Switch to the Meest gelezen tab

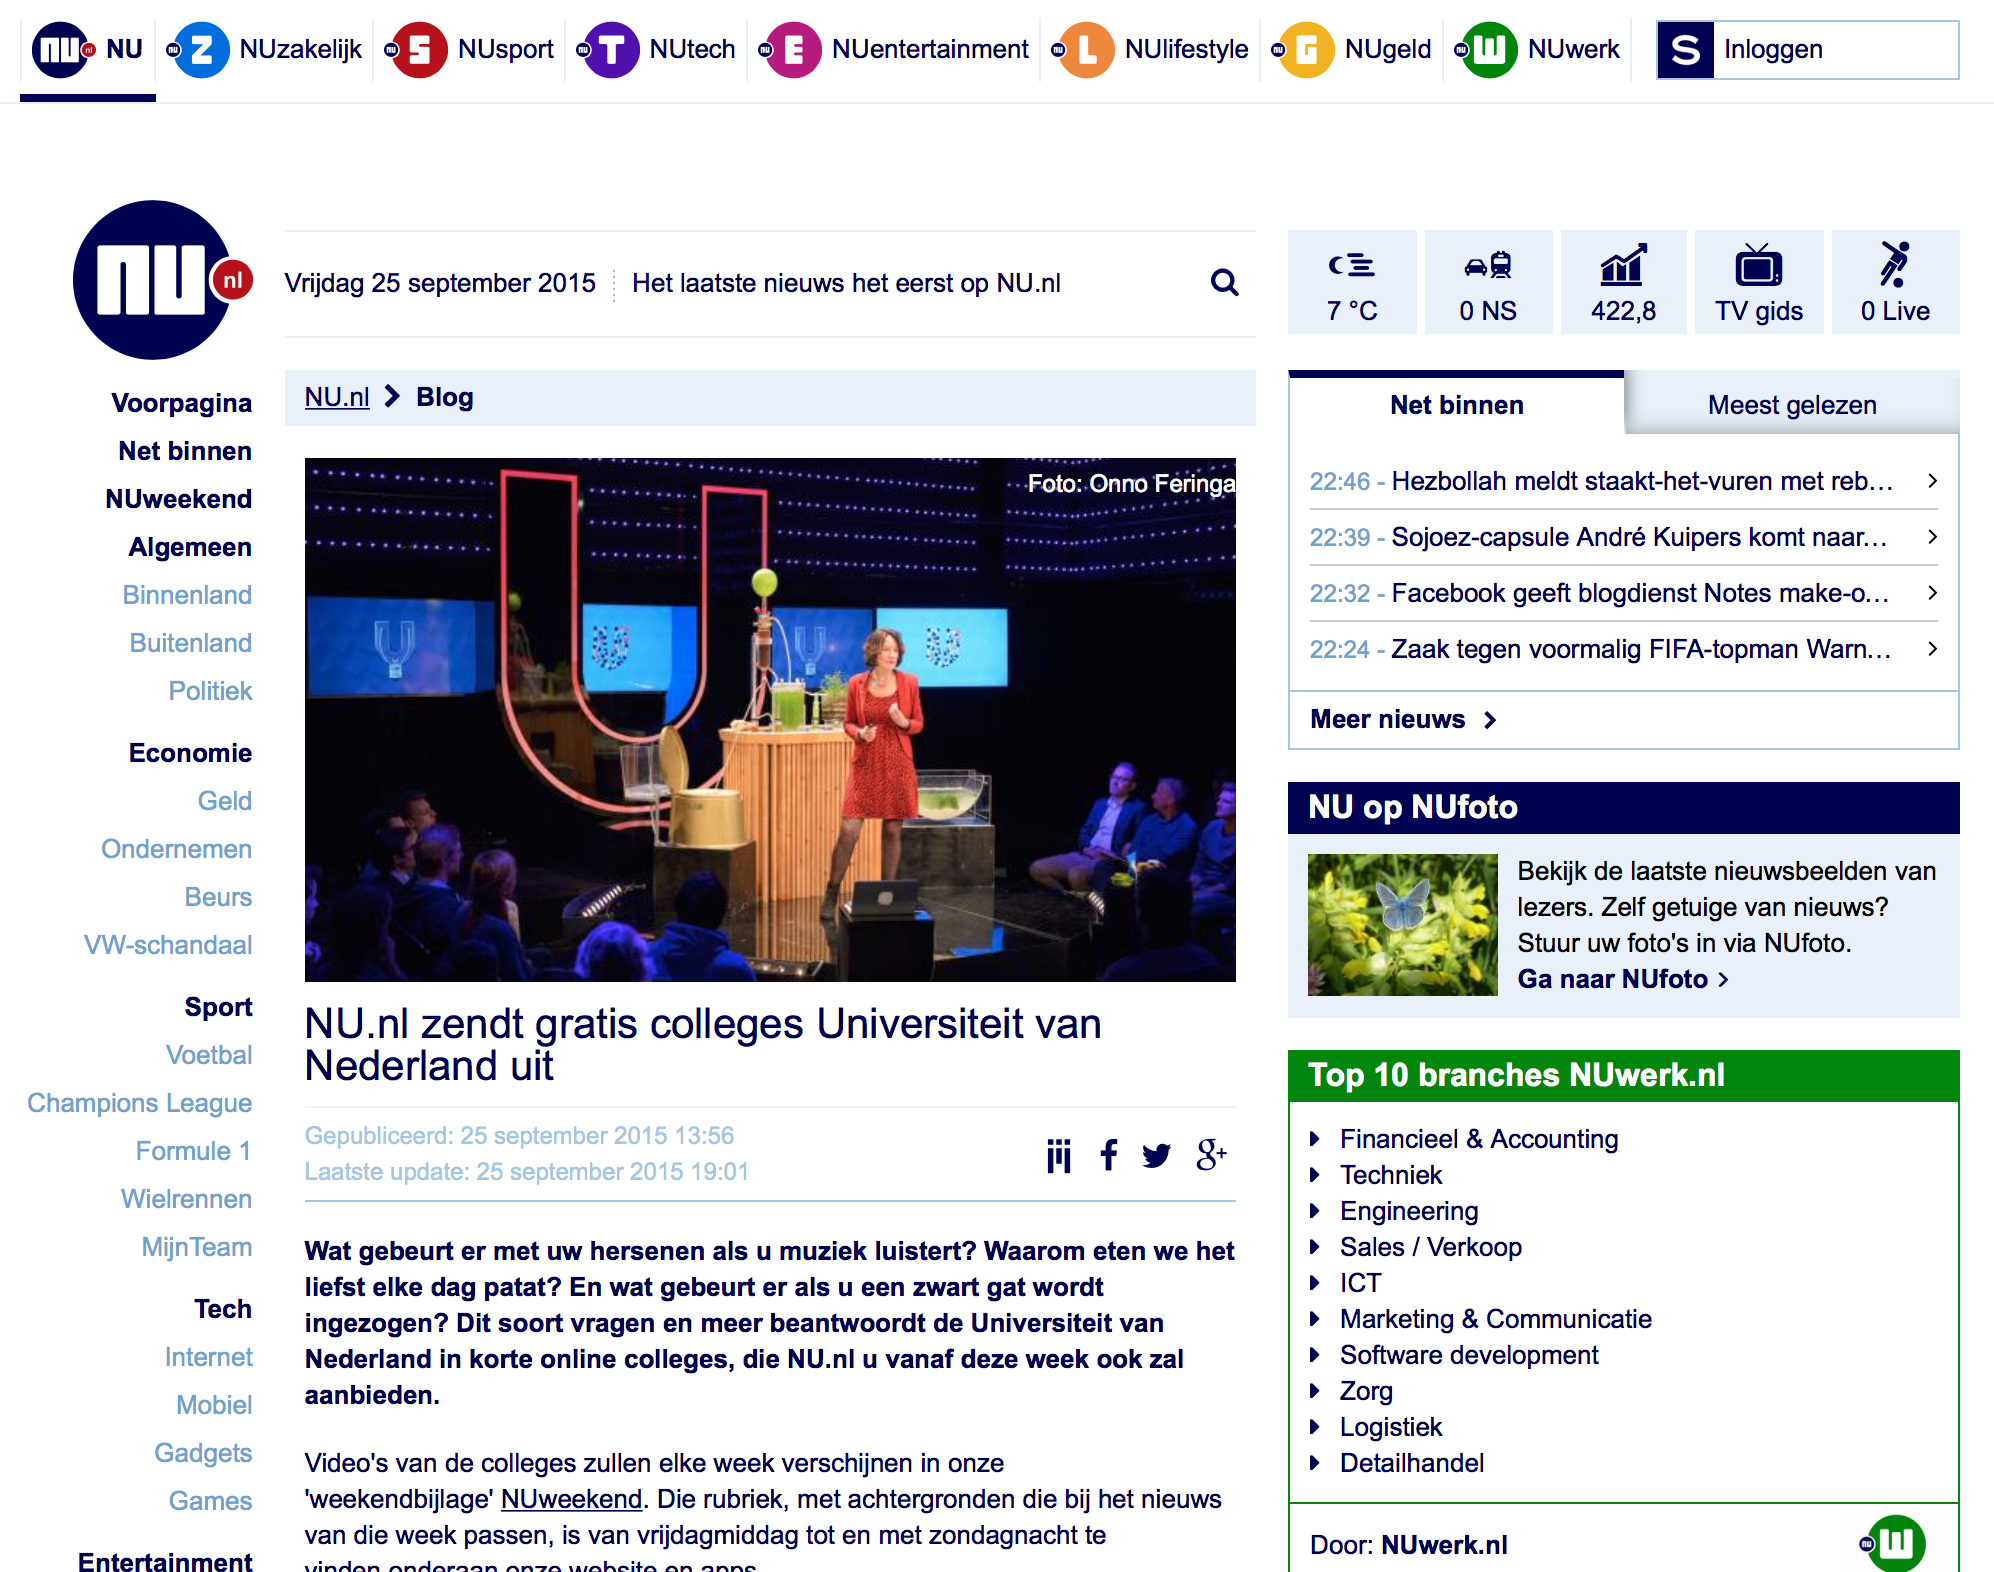click(x=1791, y=404)
